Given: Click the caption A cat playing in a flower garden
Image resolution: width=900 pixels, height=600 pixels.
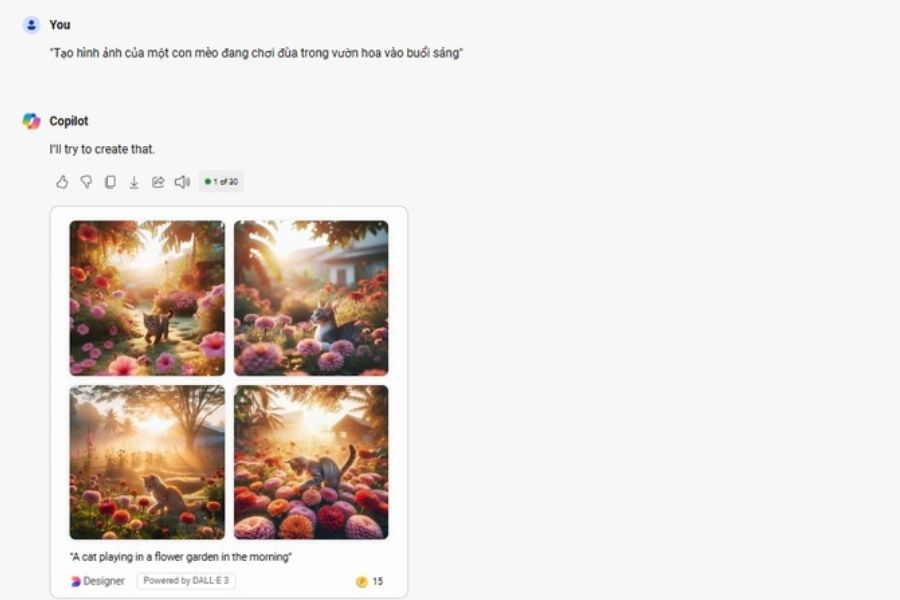Looking at the screenshot, I should 181,557.
